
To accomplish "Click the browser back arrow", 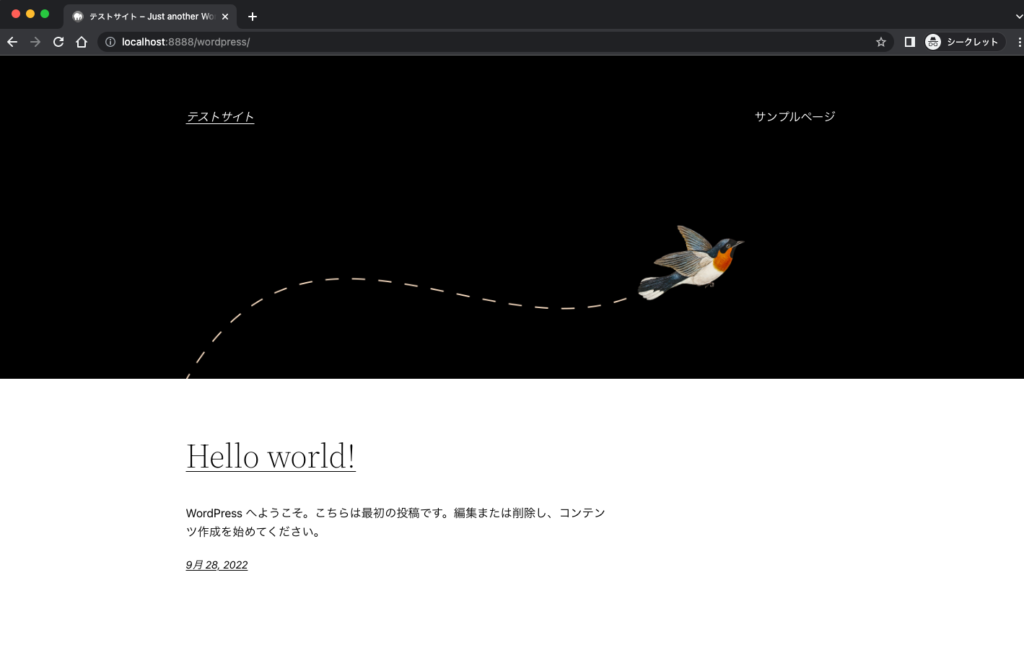I will pos(12,42).
